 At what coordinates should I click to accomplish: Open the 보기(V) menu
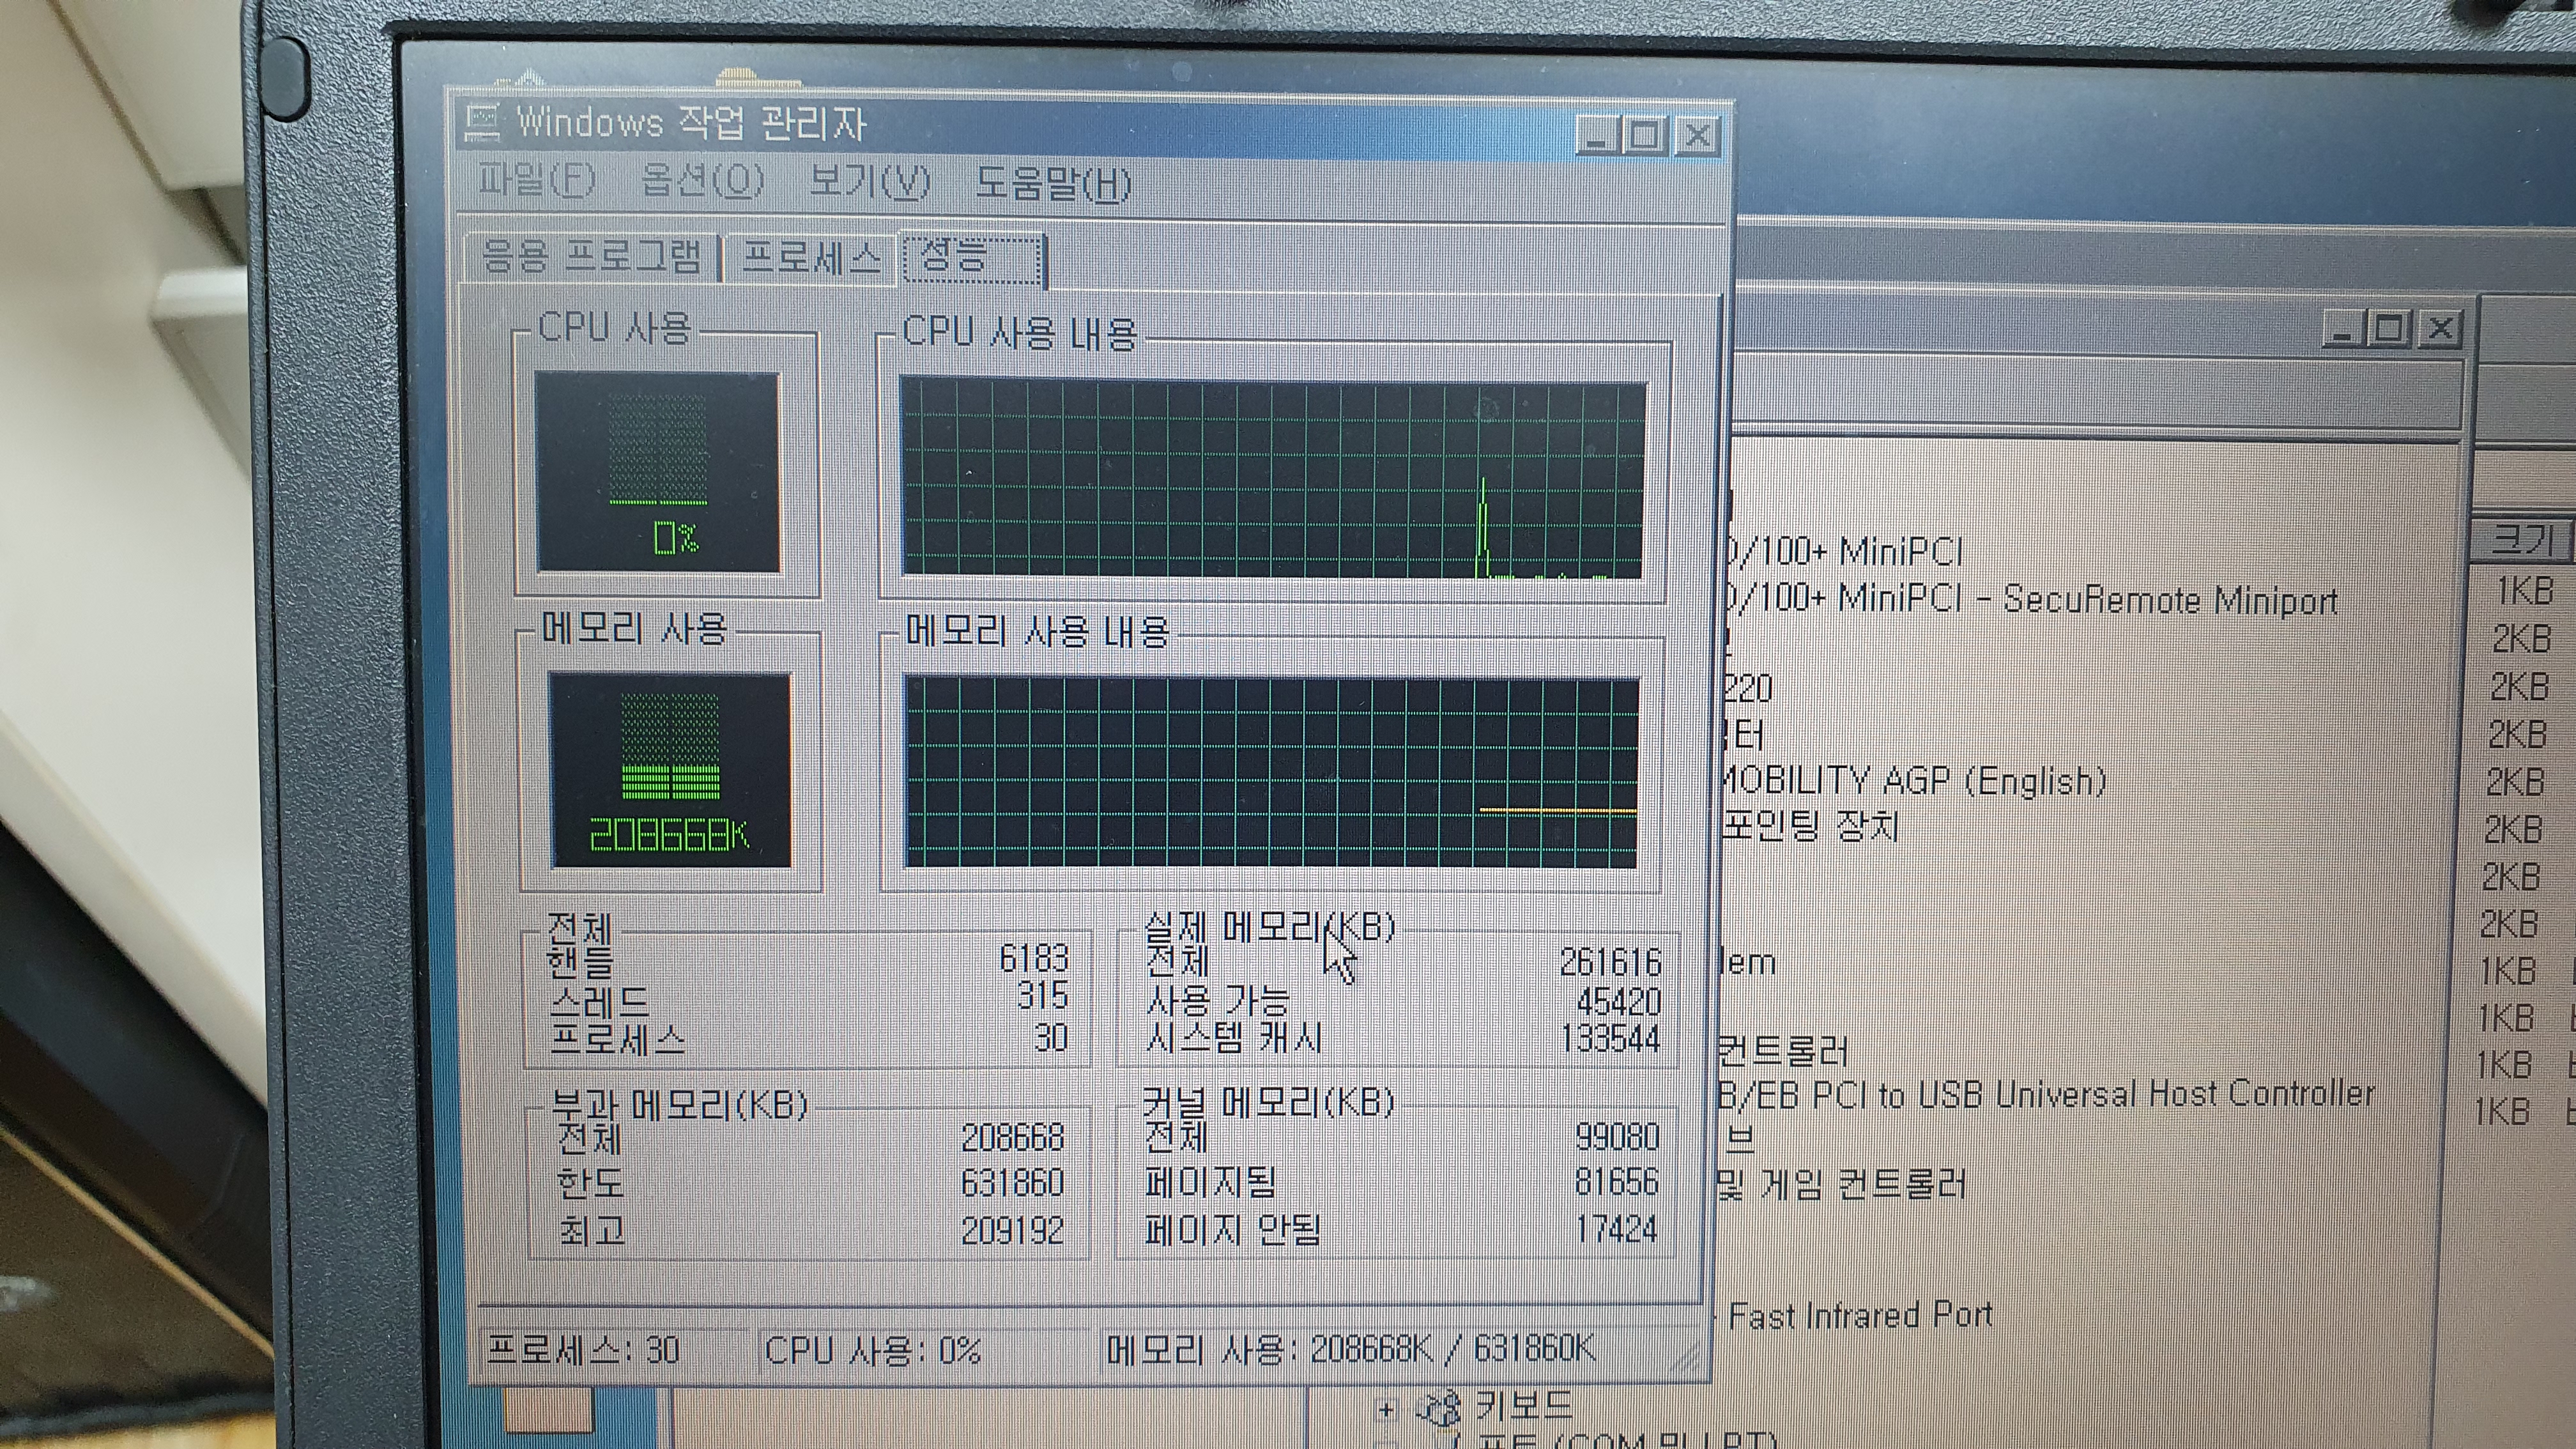click(868, 183)
